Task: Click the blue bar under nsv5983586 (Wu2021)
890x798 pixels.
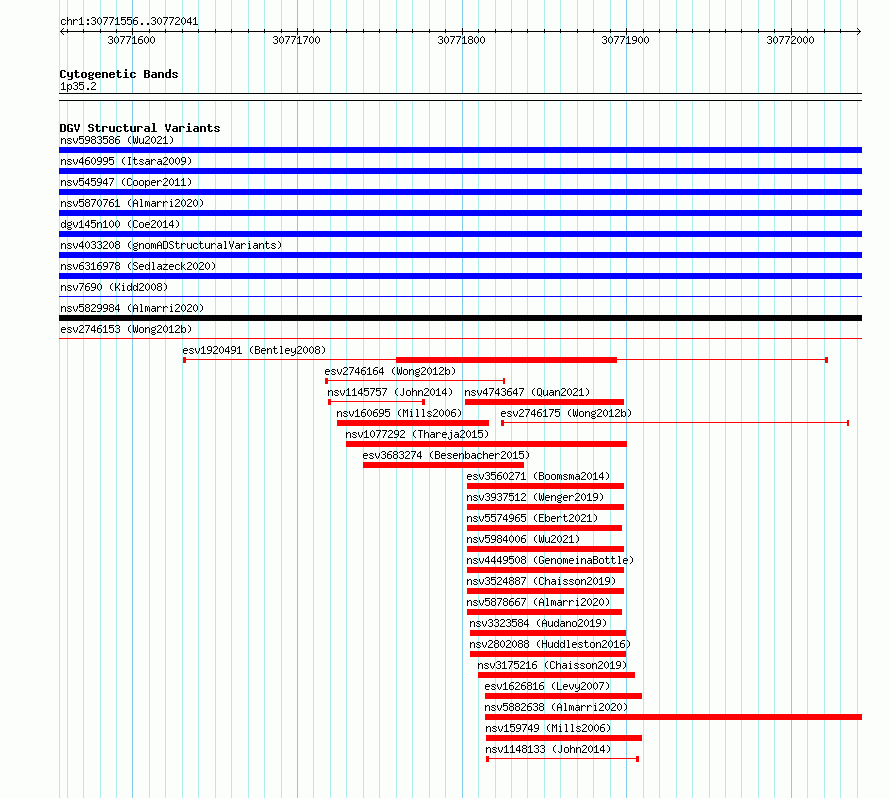Action: (460, 150)
